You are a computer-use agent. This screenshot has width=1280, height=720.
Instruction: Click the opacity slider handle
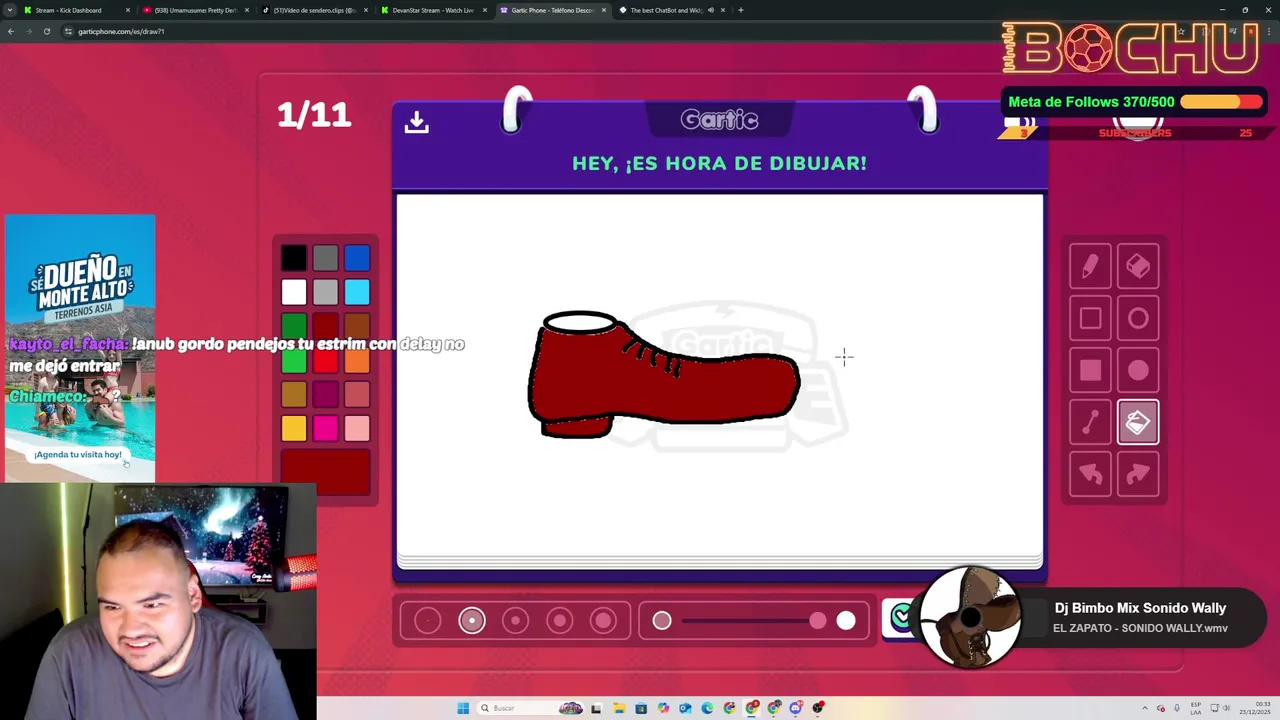(x=818, y=621)
